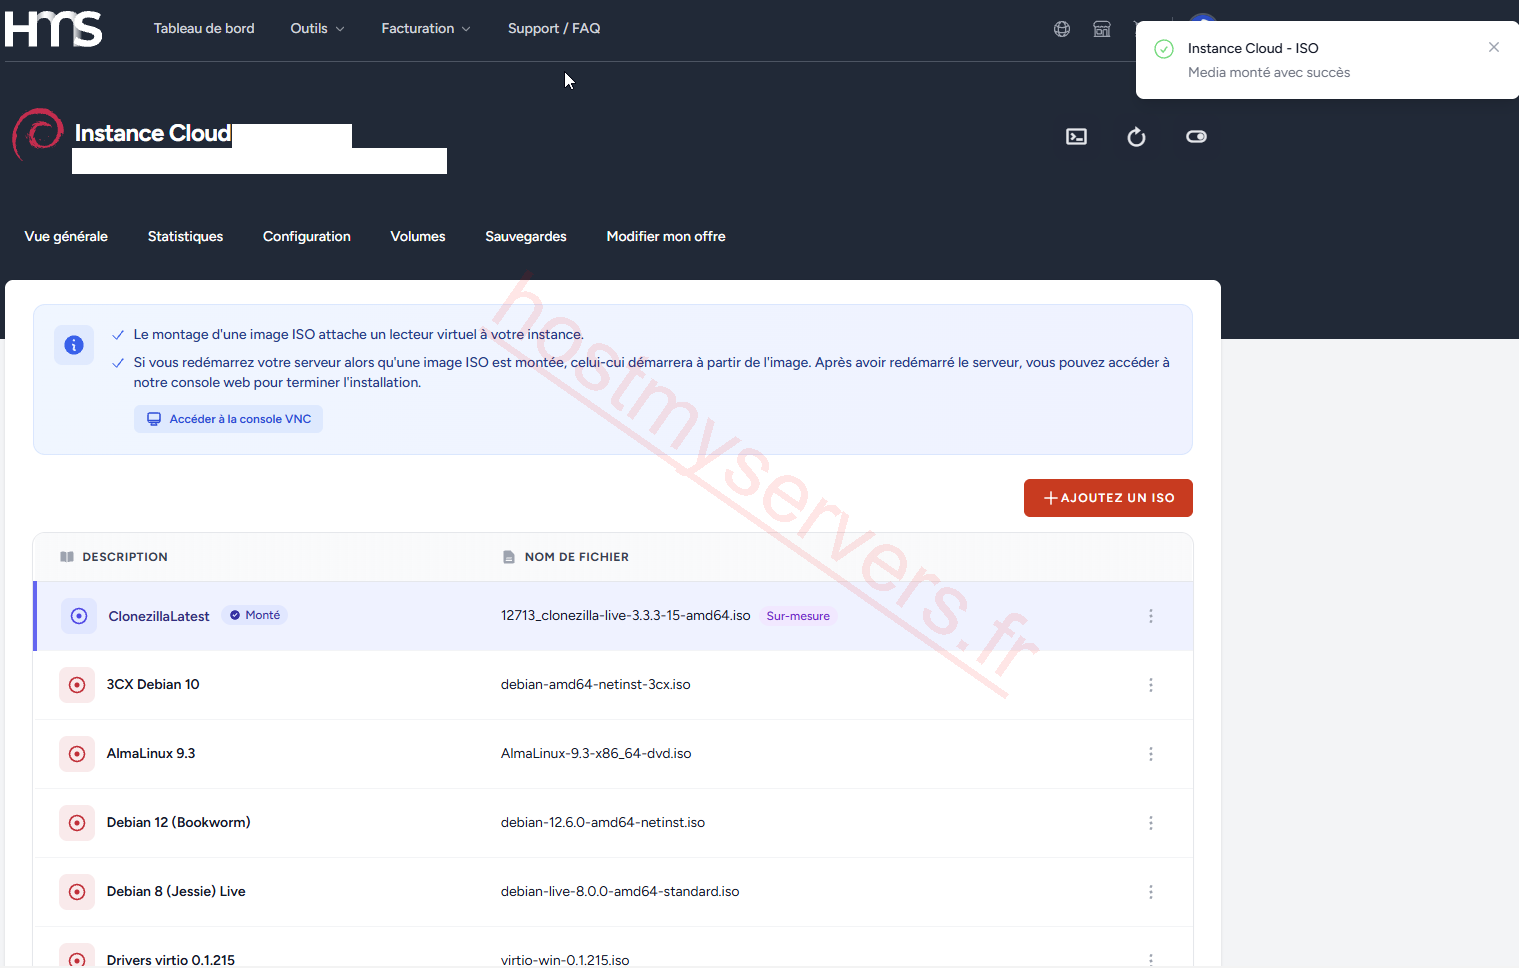Open actions menu for 3CX Debian 10

click(1151, 685)
